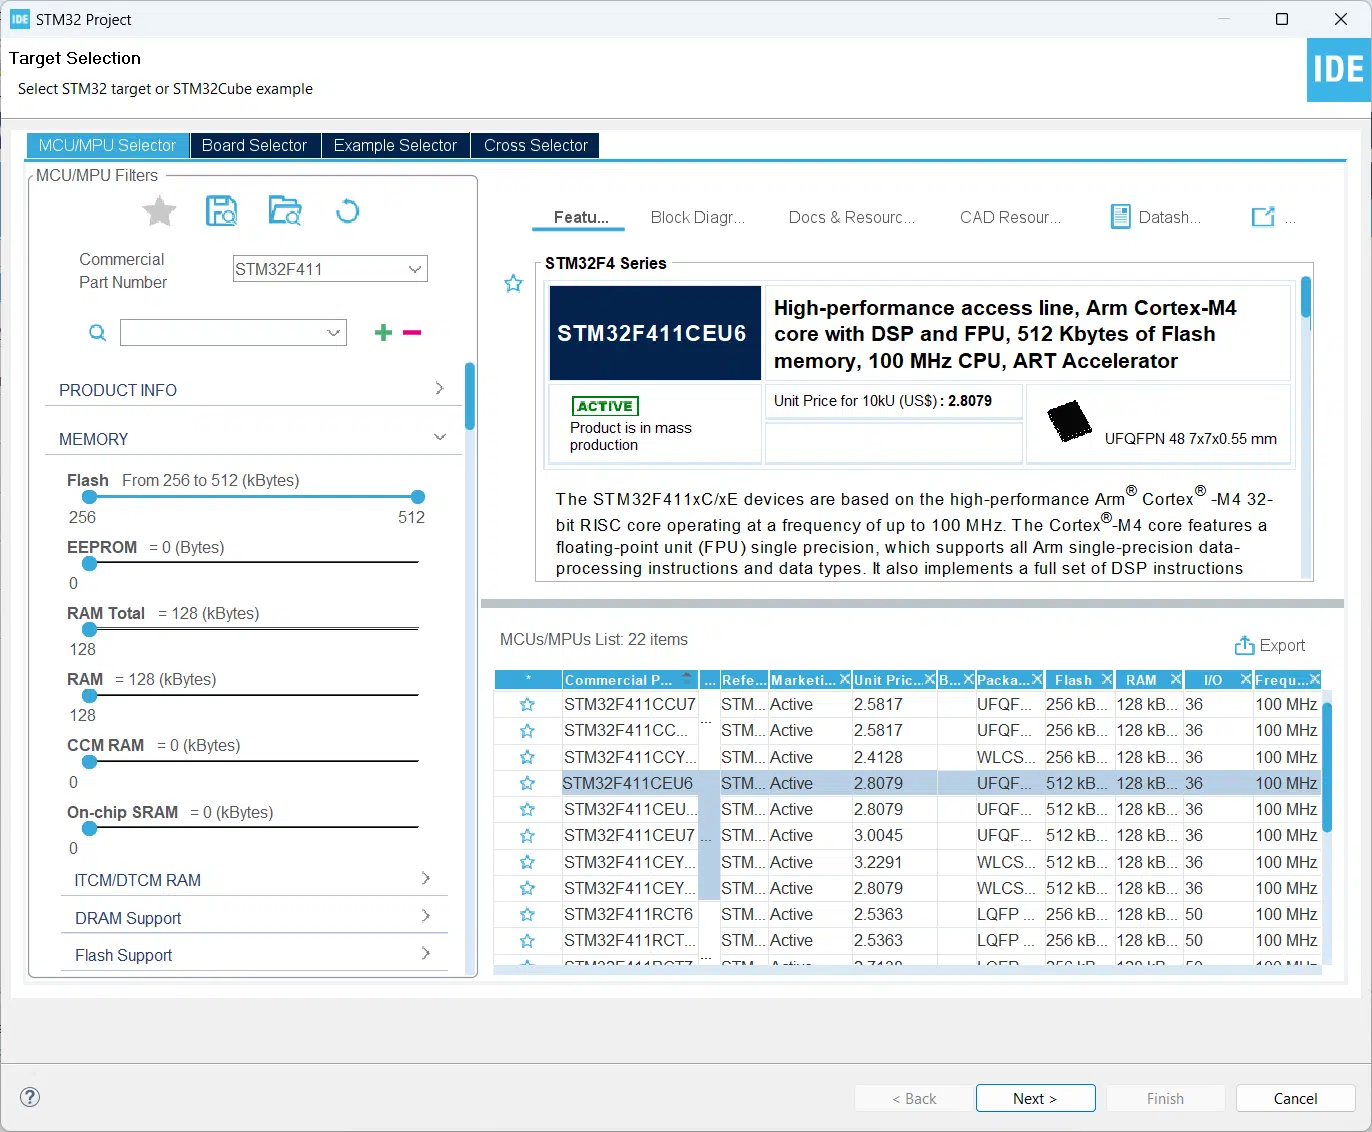Favorite STM32F411CEU6 with the star beside the series box
1372x1132 pixels.
(x=513, y=284)
